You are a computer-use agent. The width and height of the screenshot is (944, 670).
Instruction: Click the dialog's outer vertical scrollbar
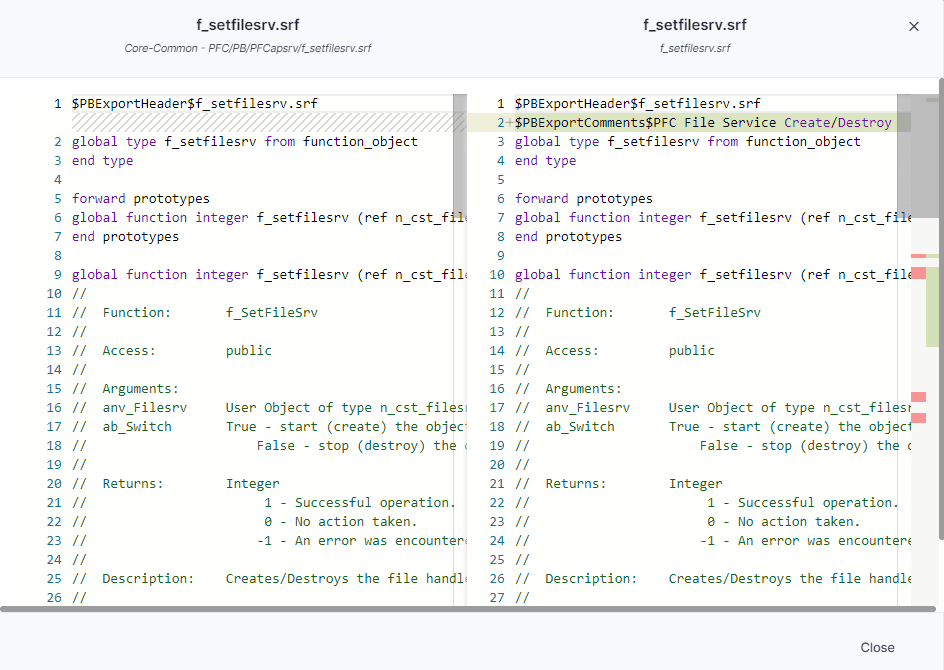[940, 300]
